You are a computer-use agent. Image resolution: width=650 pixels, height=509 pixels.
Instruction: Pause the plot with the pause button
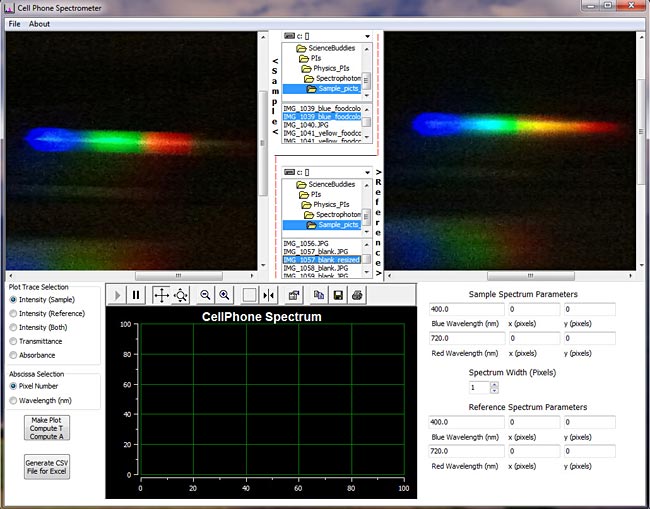click(x=137, y=295)
